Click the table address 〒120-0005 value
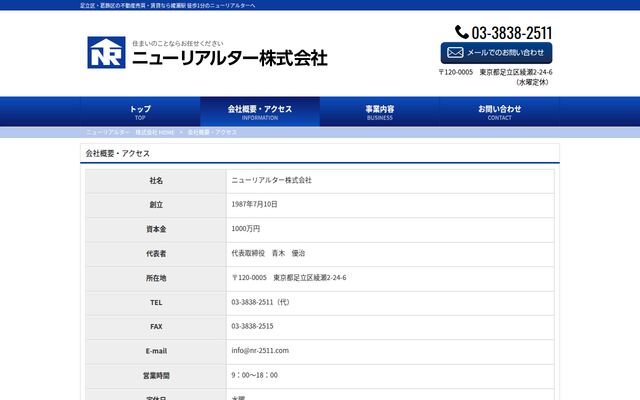The width and height of the screenshot is (640, 400). pos(289,278)
